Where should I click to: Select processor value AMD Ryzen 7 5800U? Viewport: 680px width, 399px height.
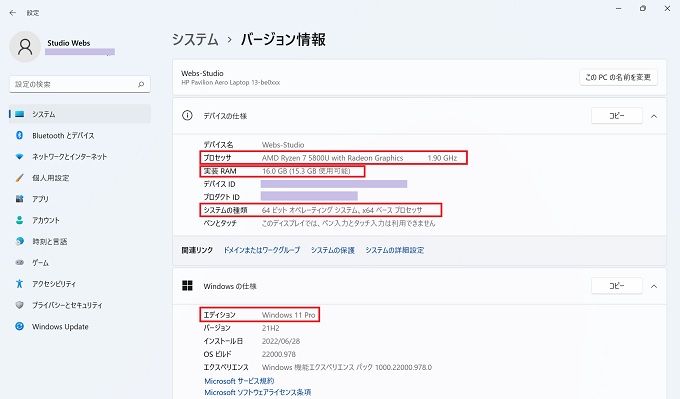[x=332, y=158]
